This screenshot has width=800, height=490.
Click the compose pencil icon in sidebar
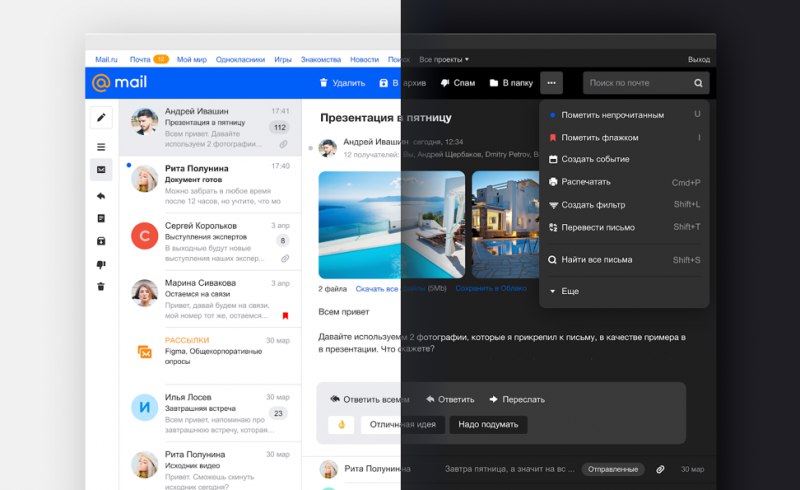click(101, 117)
